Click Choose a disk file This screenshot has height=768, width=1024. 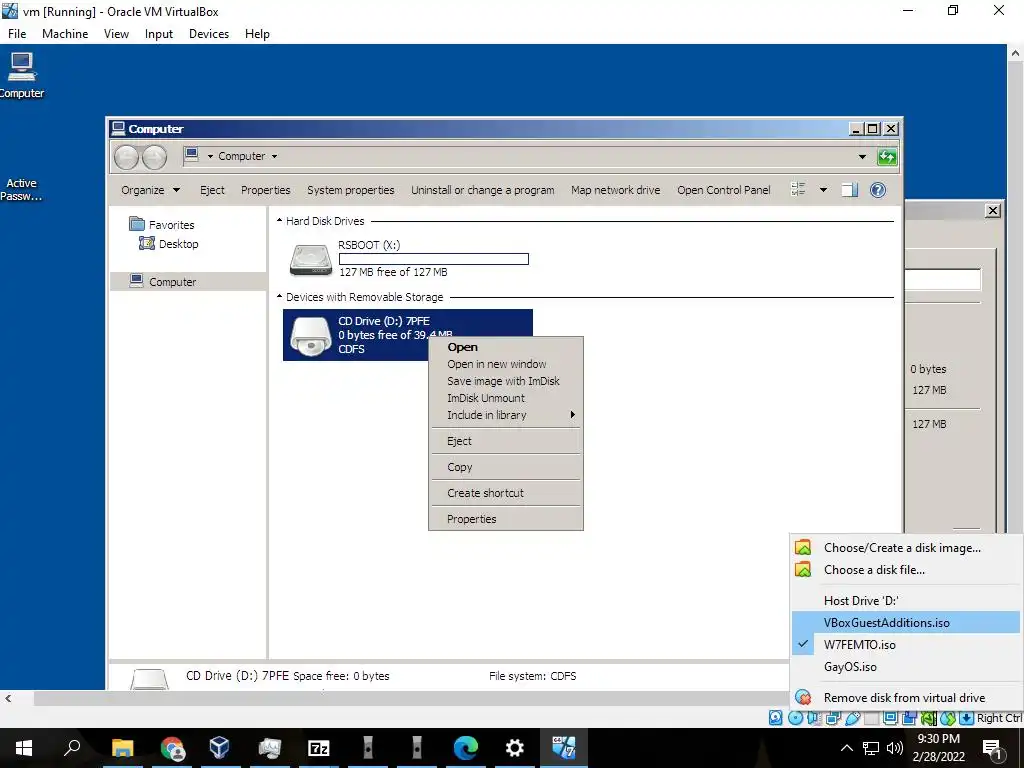pos(905,569)
